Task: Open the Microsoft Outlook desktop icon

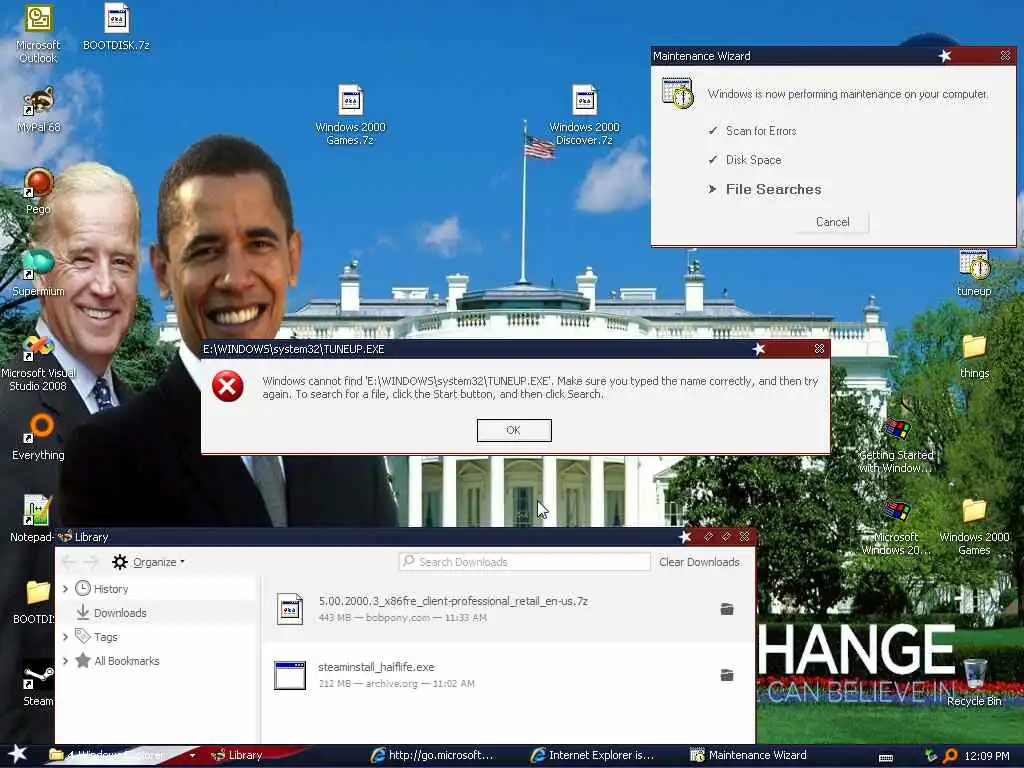Action: (x=38, y=34)
